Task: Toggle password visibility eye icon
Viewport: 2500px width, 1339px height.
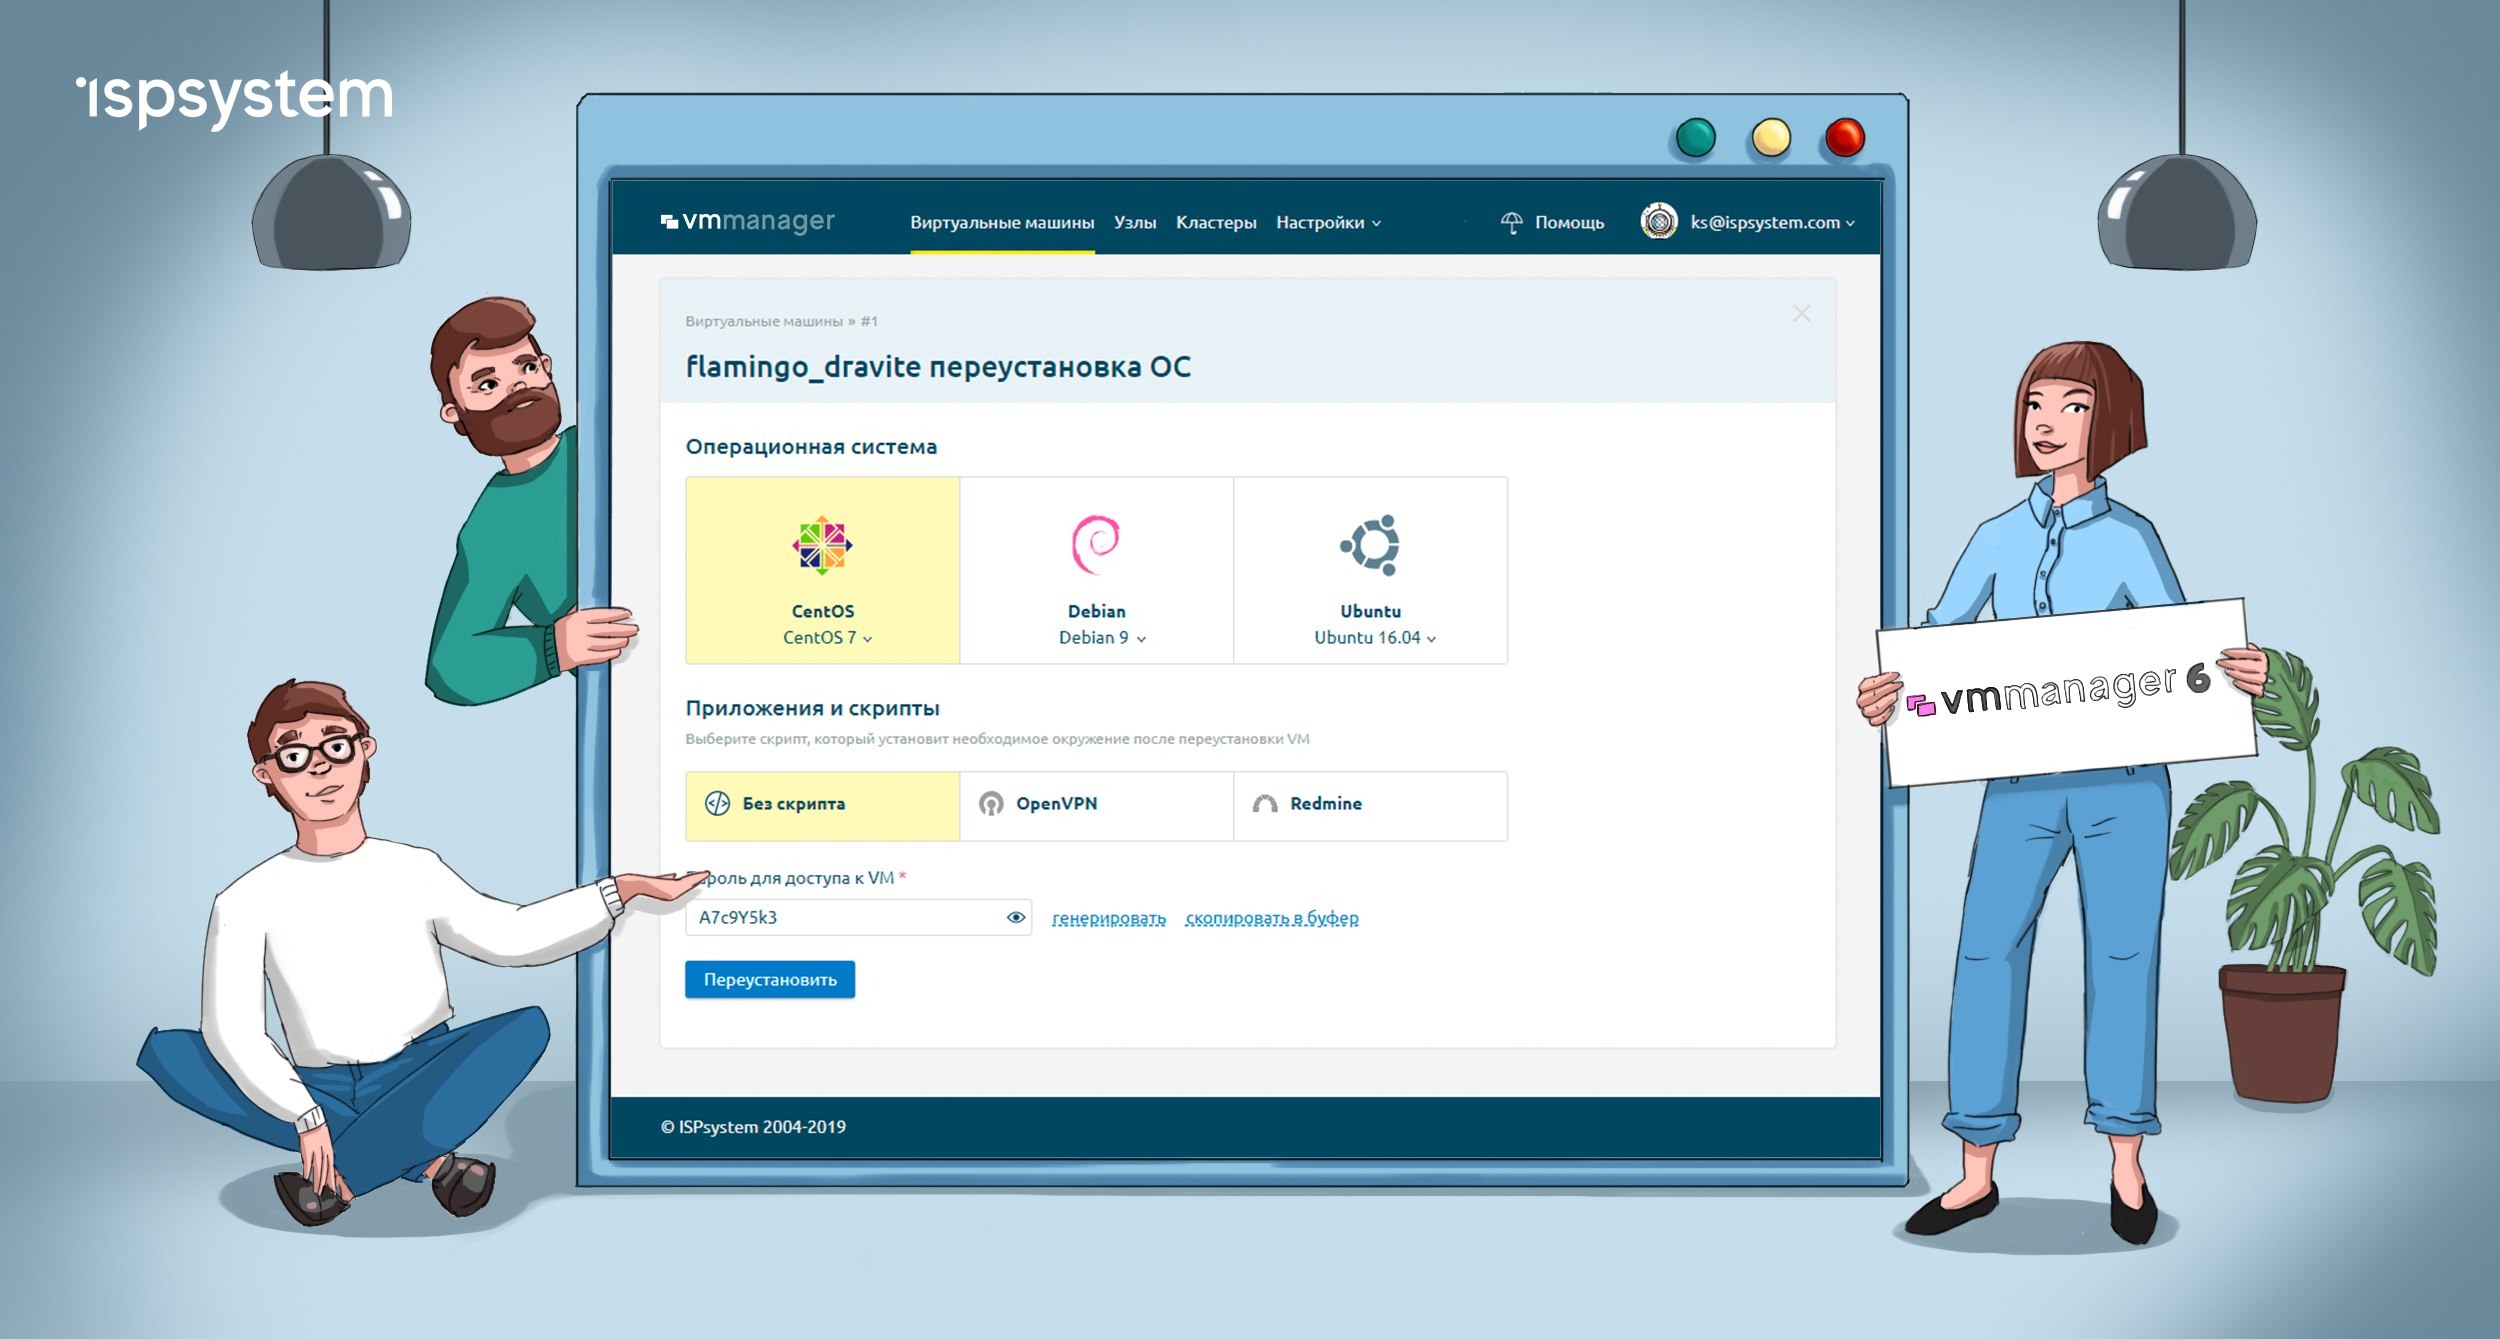Action: [1015, 917]
